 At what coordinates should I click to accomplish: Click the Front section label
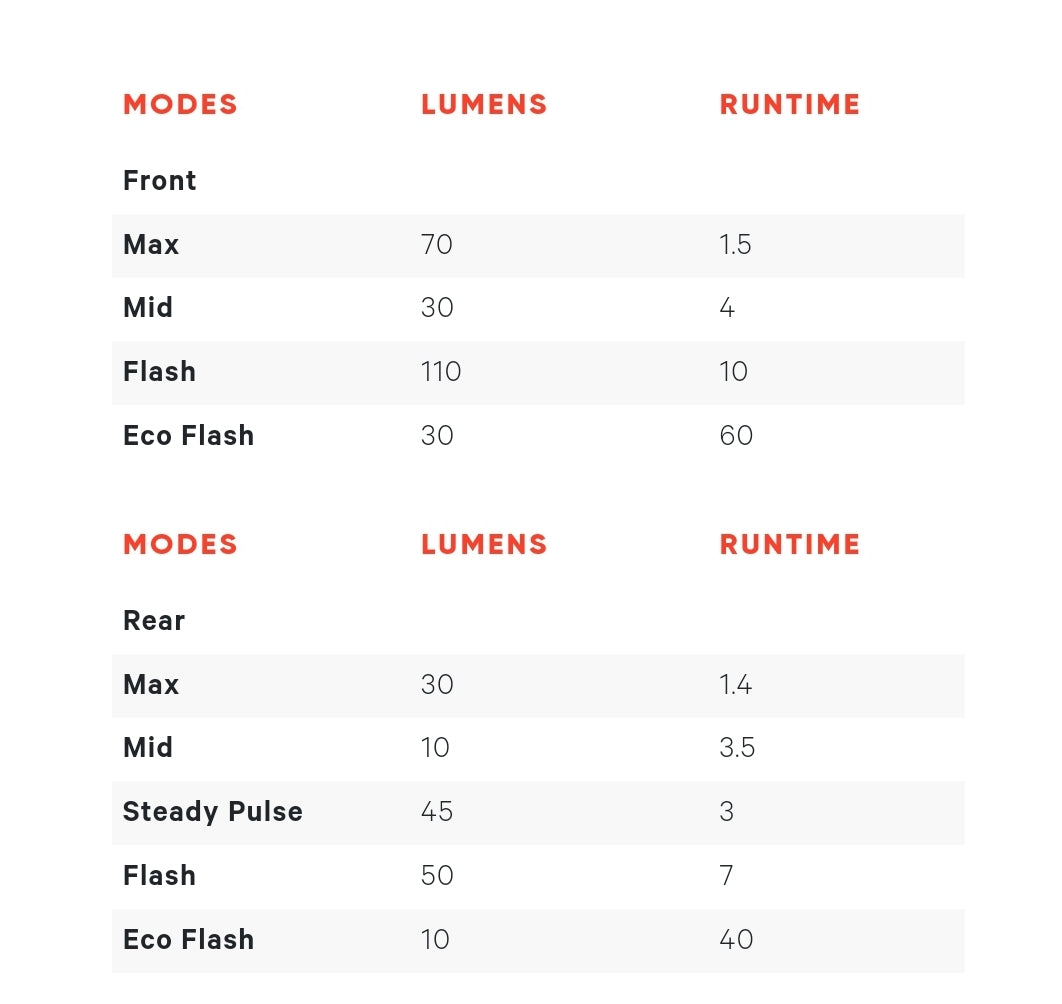click(159, 181)
